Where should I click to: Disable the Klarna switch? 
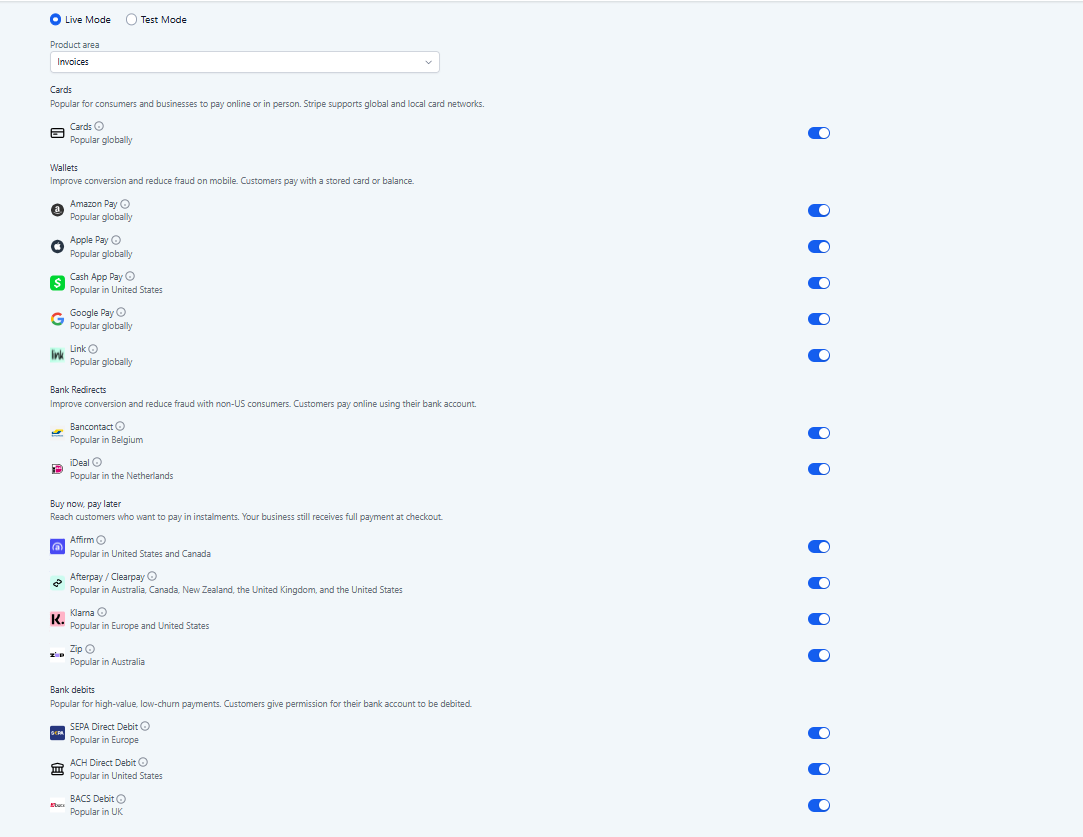(818, 619)
